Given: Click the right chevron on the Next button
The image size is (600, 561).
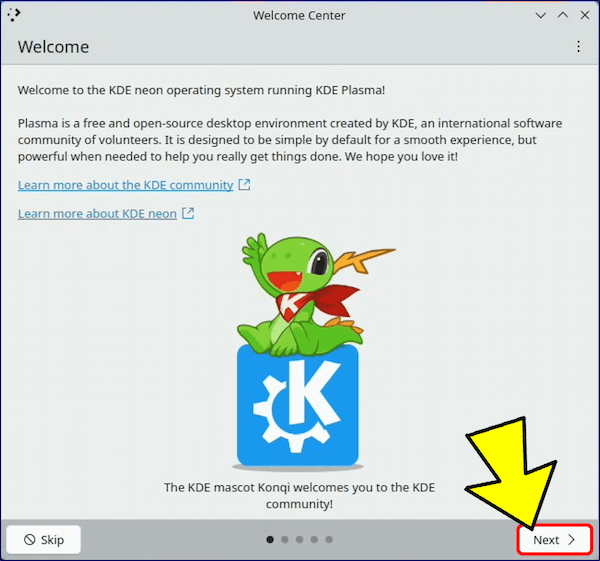Looking at the screenshot, I should click(x=572, y=540).
